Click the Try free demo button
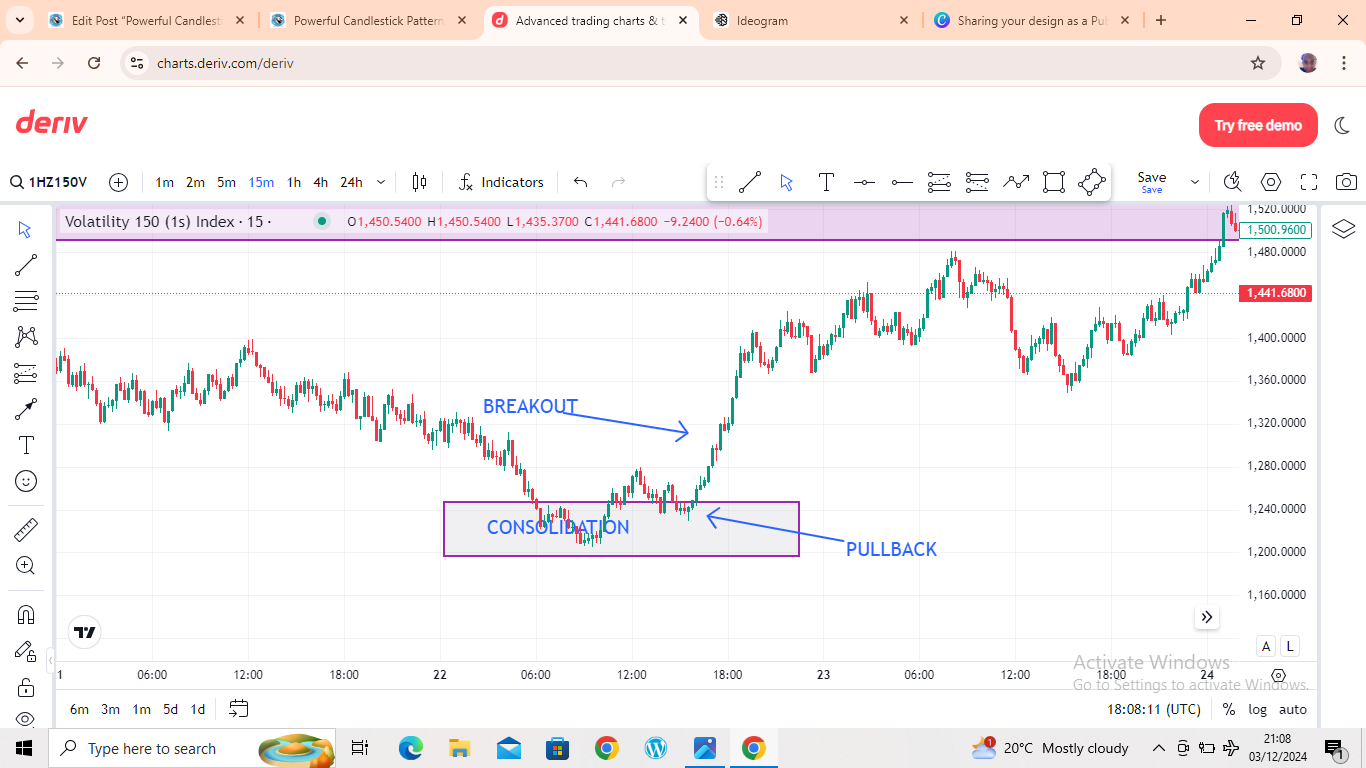The image size is (1366, 768). (x=1258, y=125)
